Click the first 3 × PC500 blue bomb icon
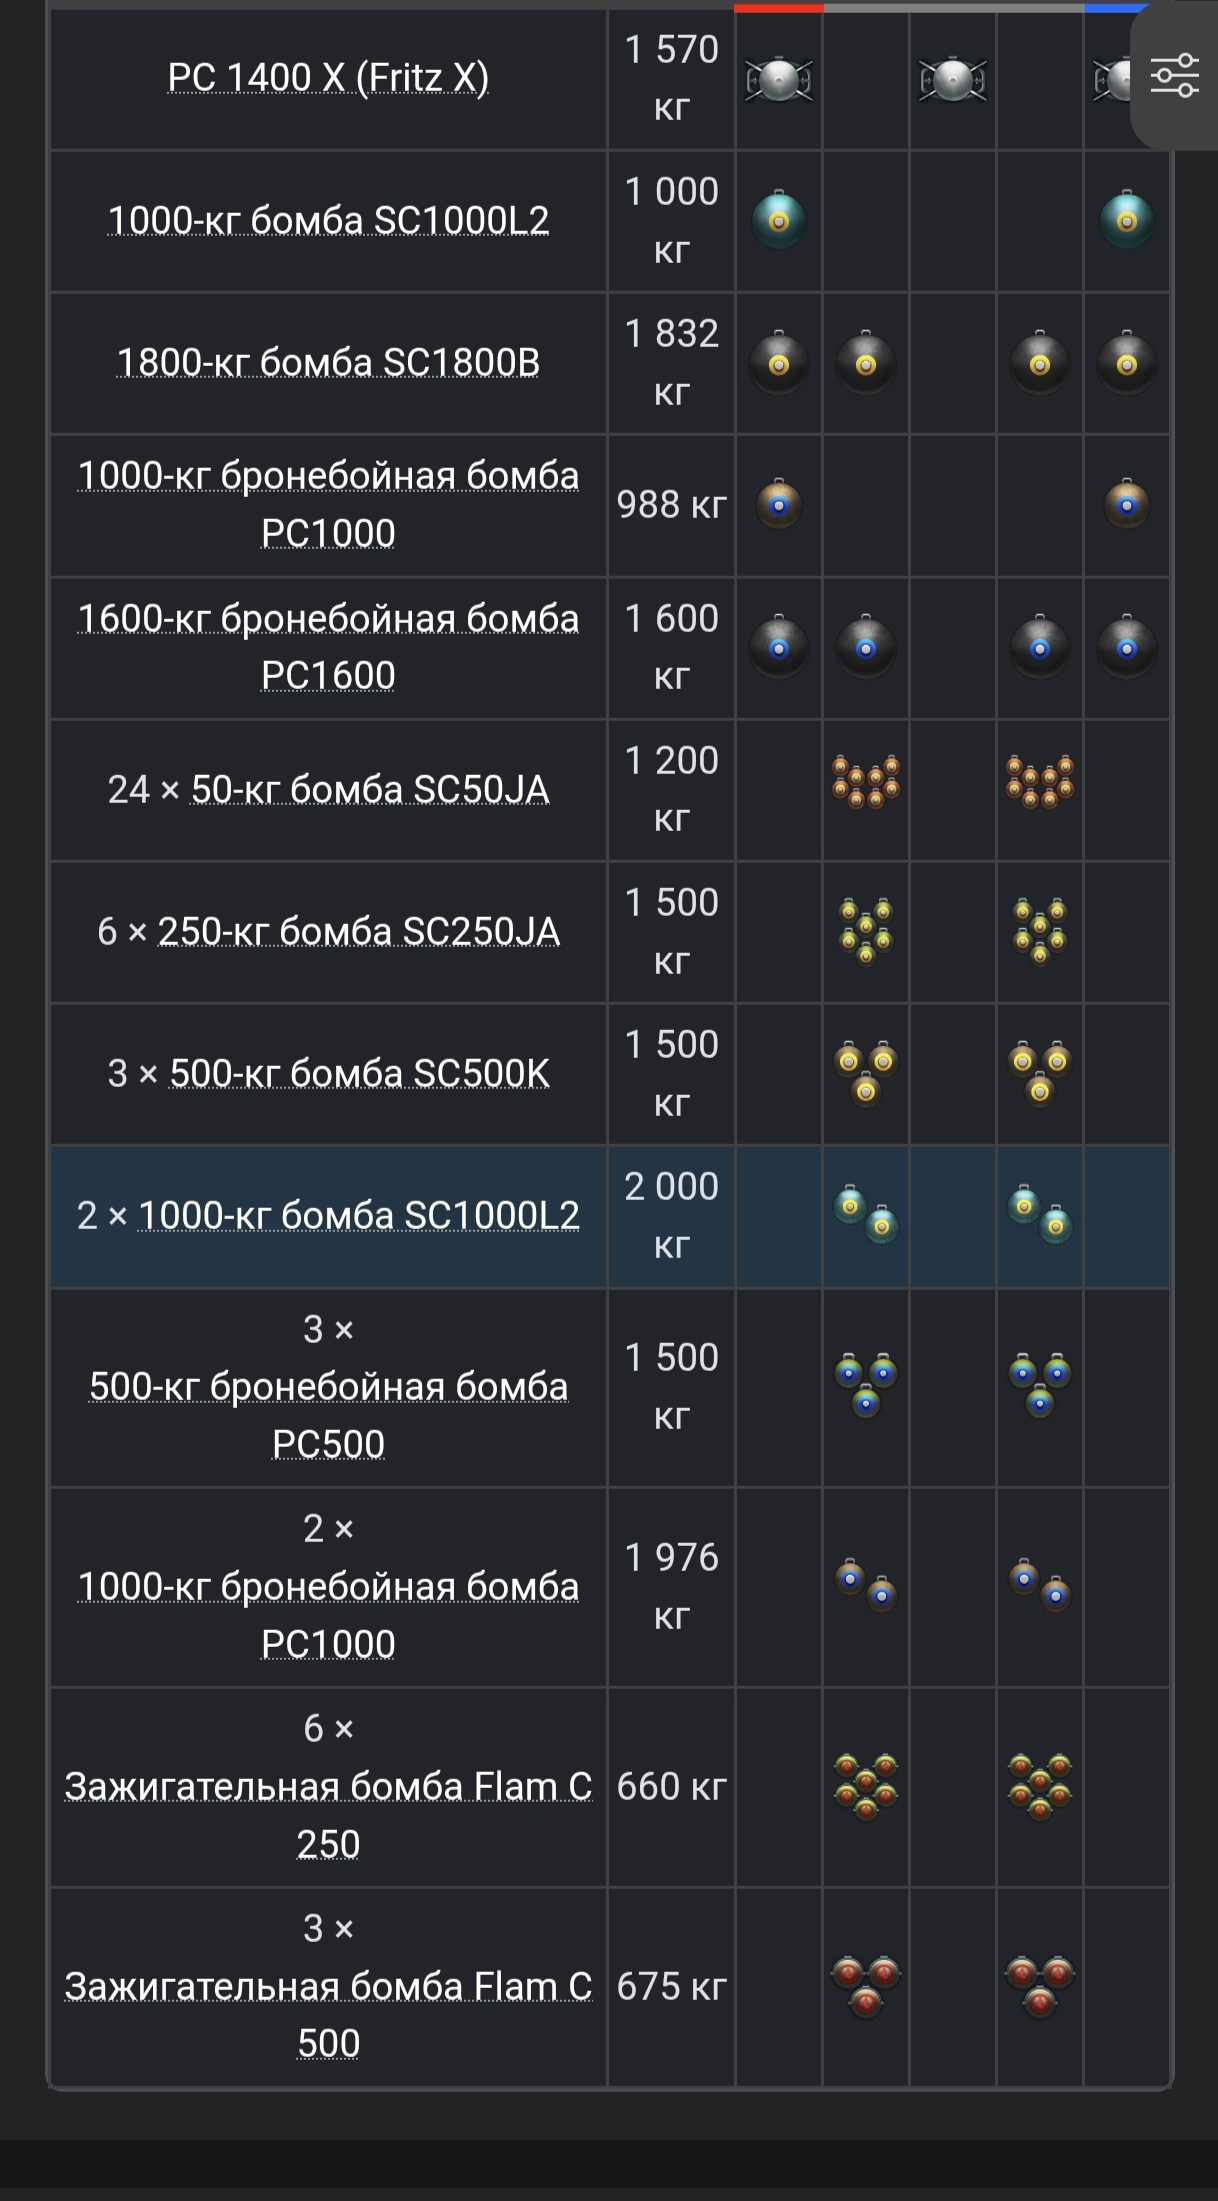Screen dimensions: 1218x2201 tap(866, 1385)
